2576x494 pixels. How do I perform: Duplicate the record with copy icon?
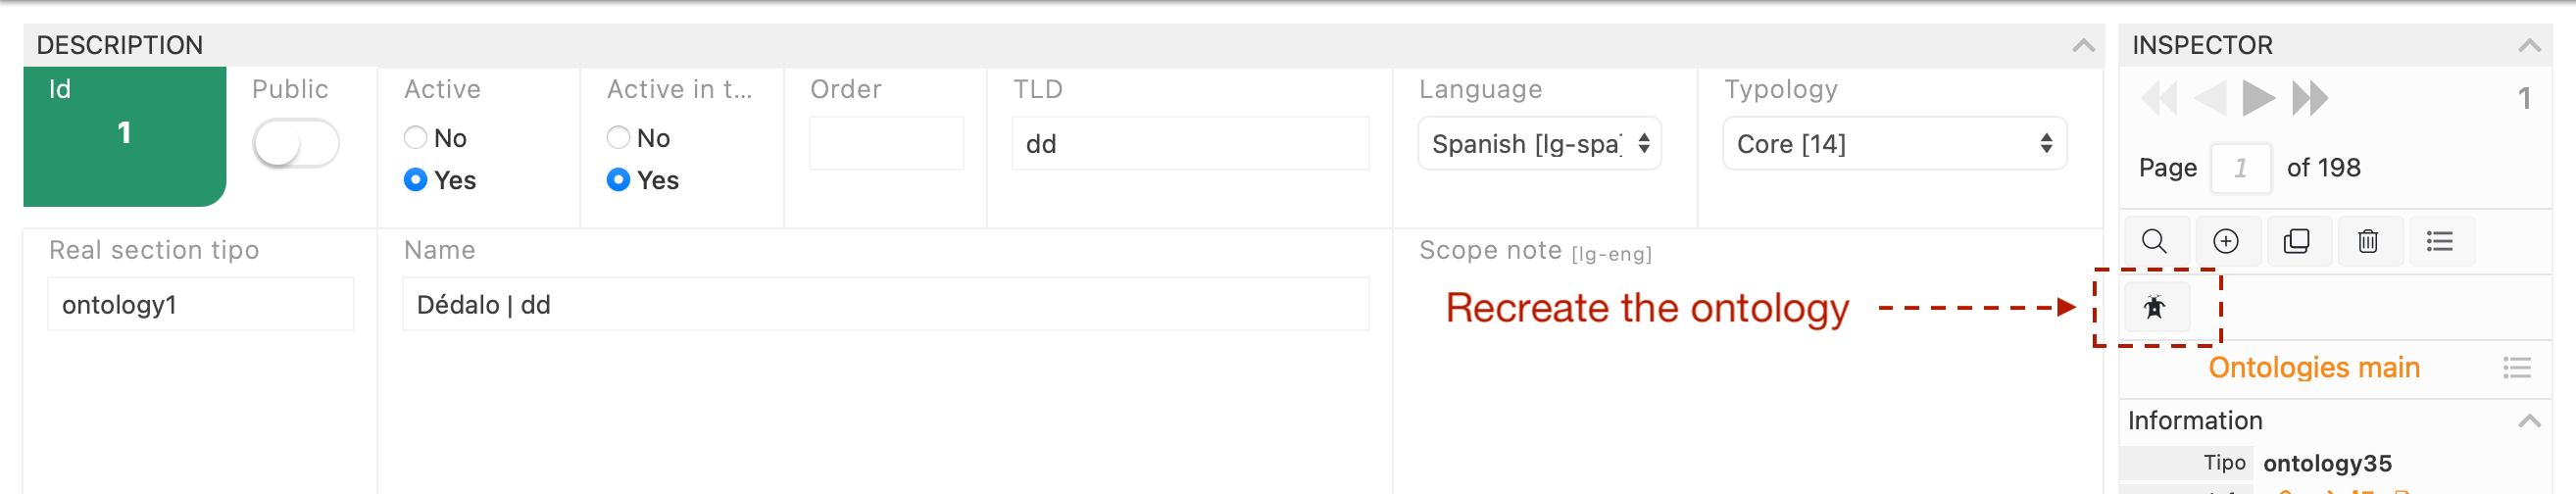point(2296,241)
